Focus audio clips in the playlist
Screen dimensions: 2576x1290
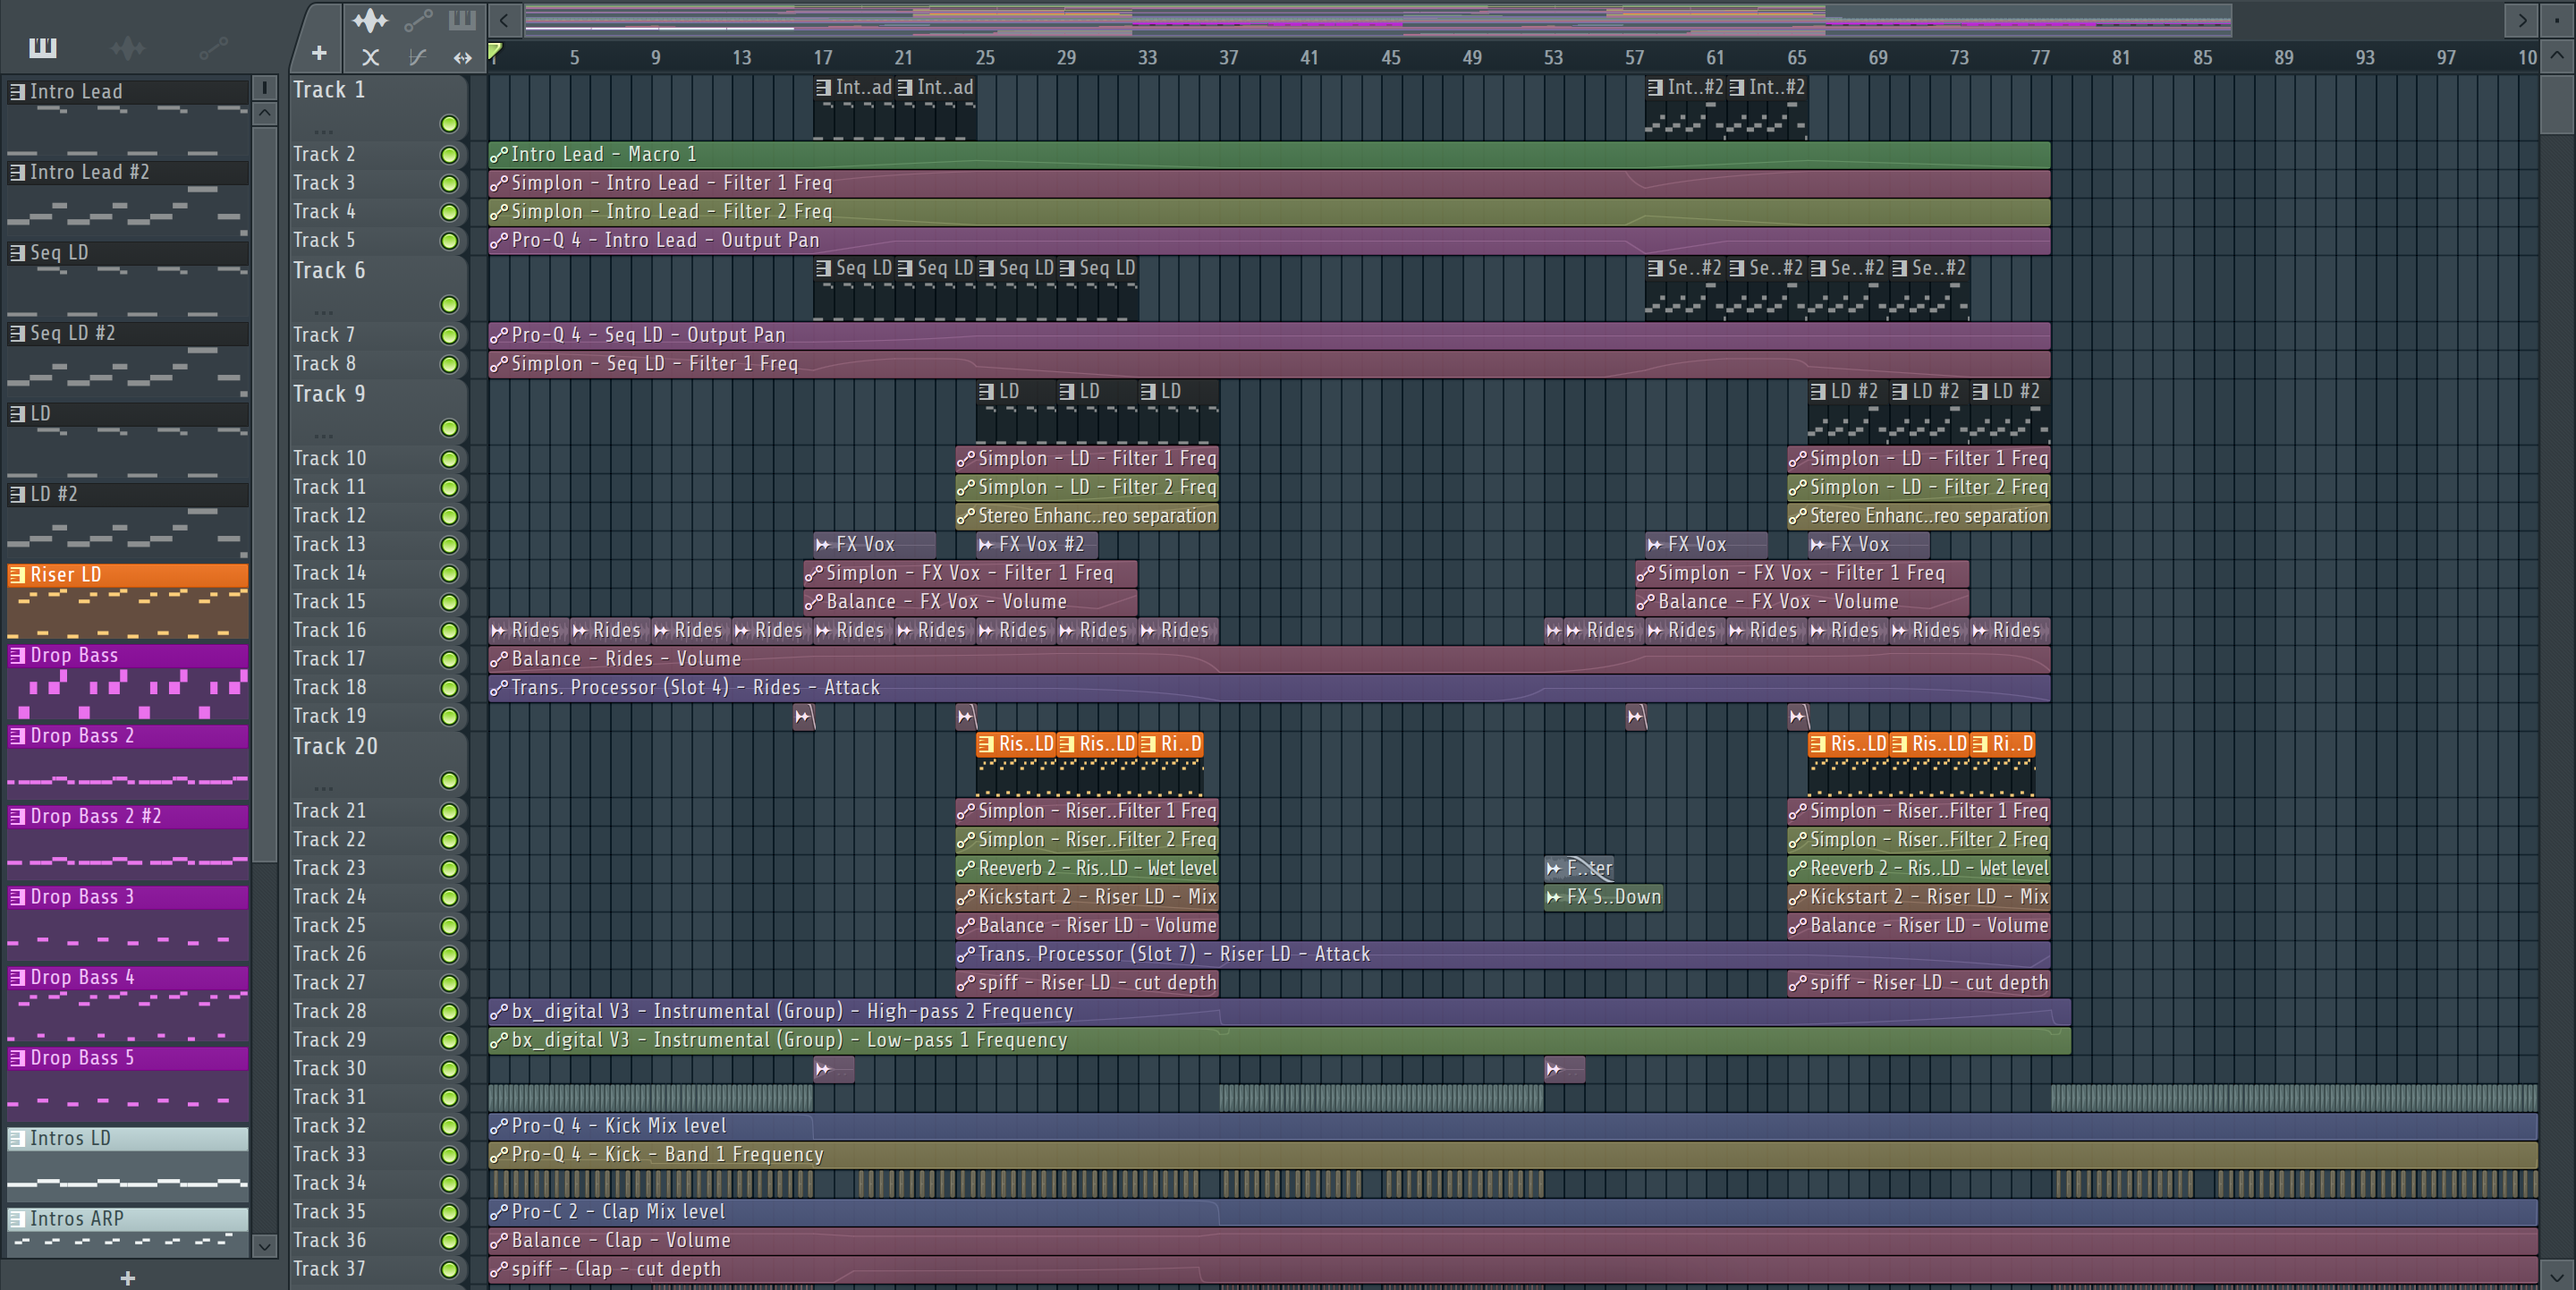tap(370, 19)
